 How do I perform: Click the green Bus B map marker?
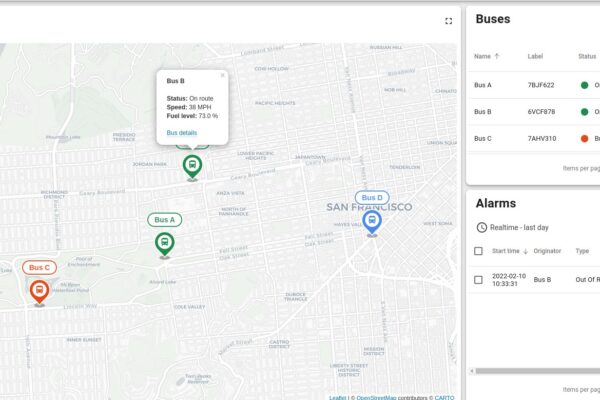(192, 165)
